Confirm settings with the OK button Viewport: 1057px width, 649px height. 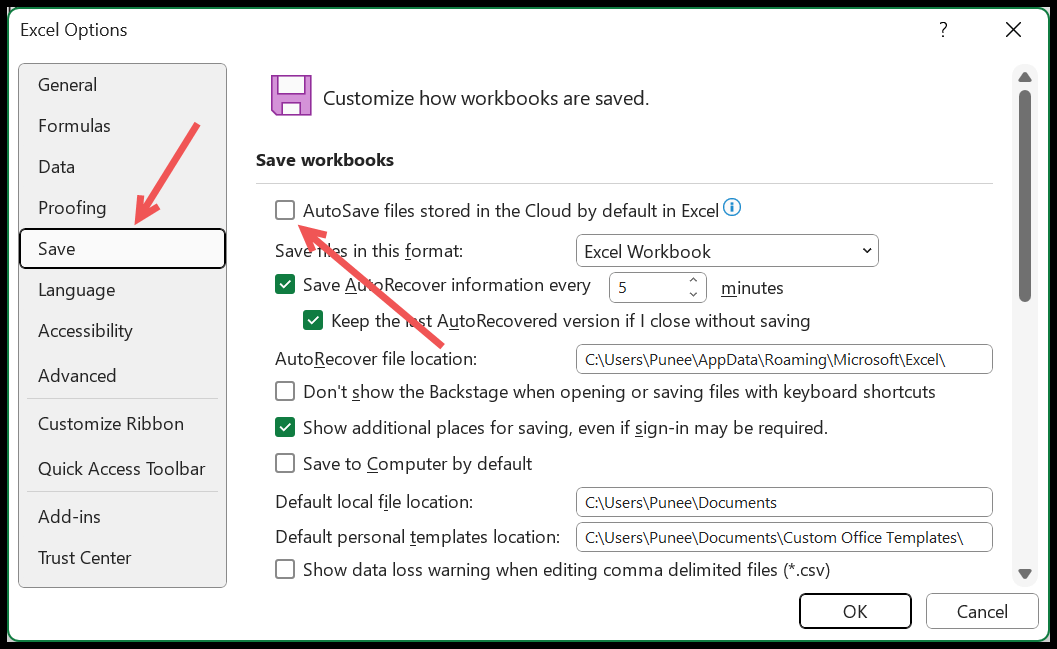854,610
